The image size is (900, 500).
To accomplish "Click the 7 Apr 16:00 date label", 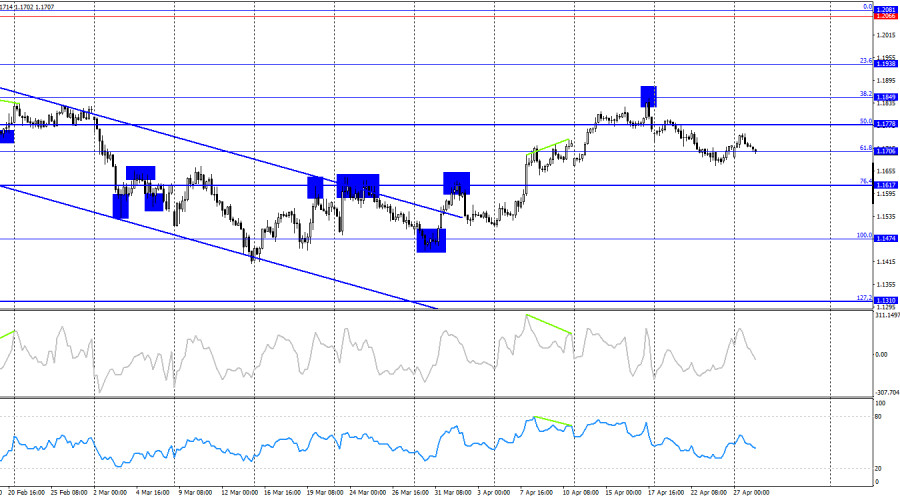I will (x=537, y=493).
